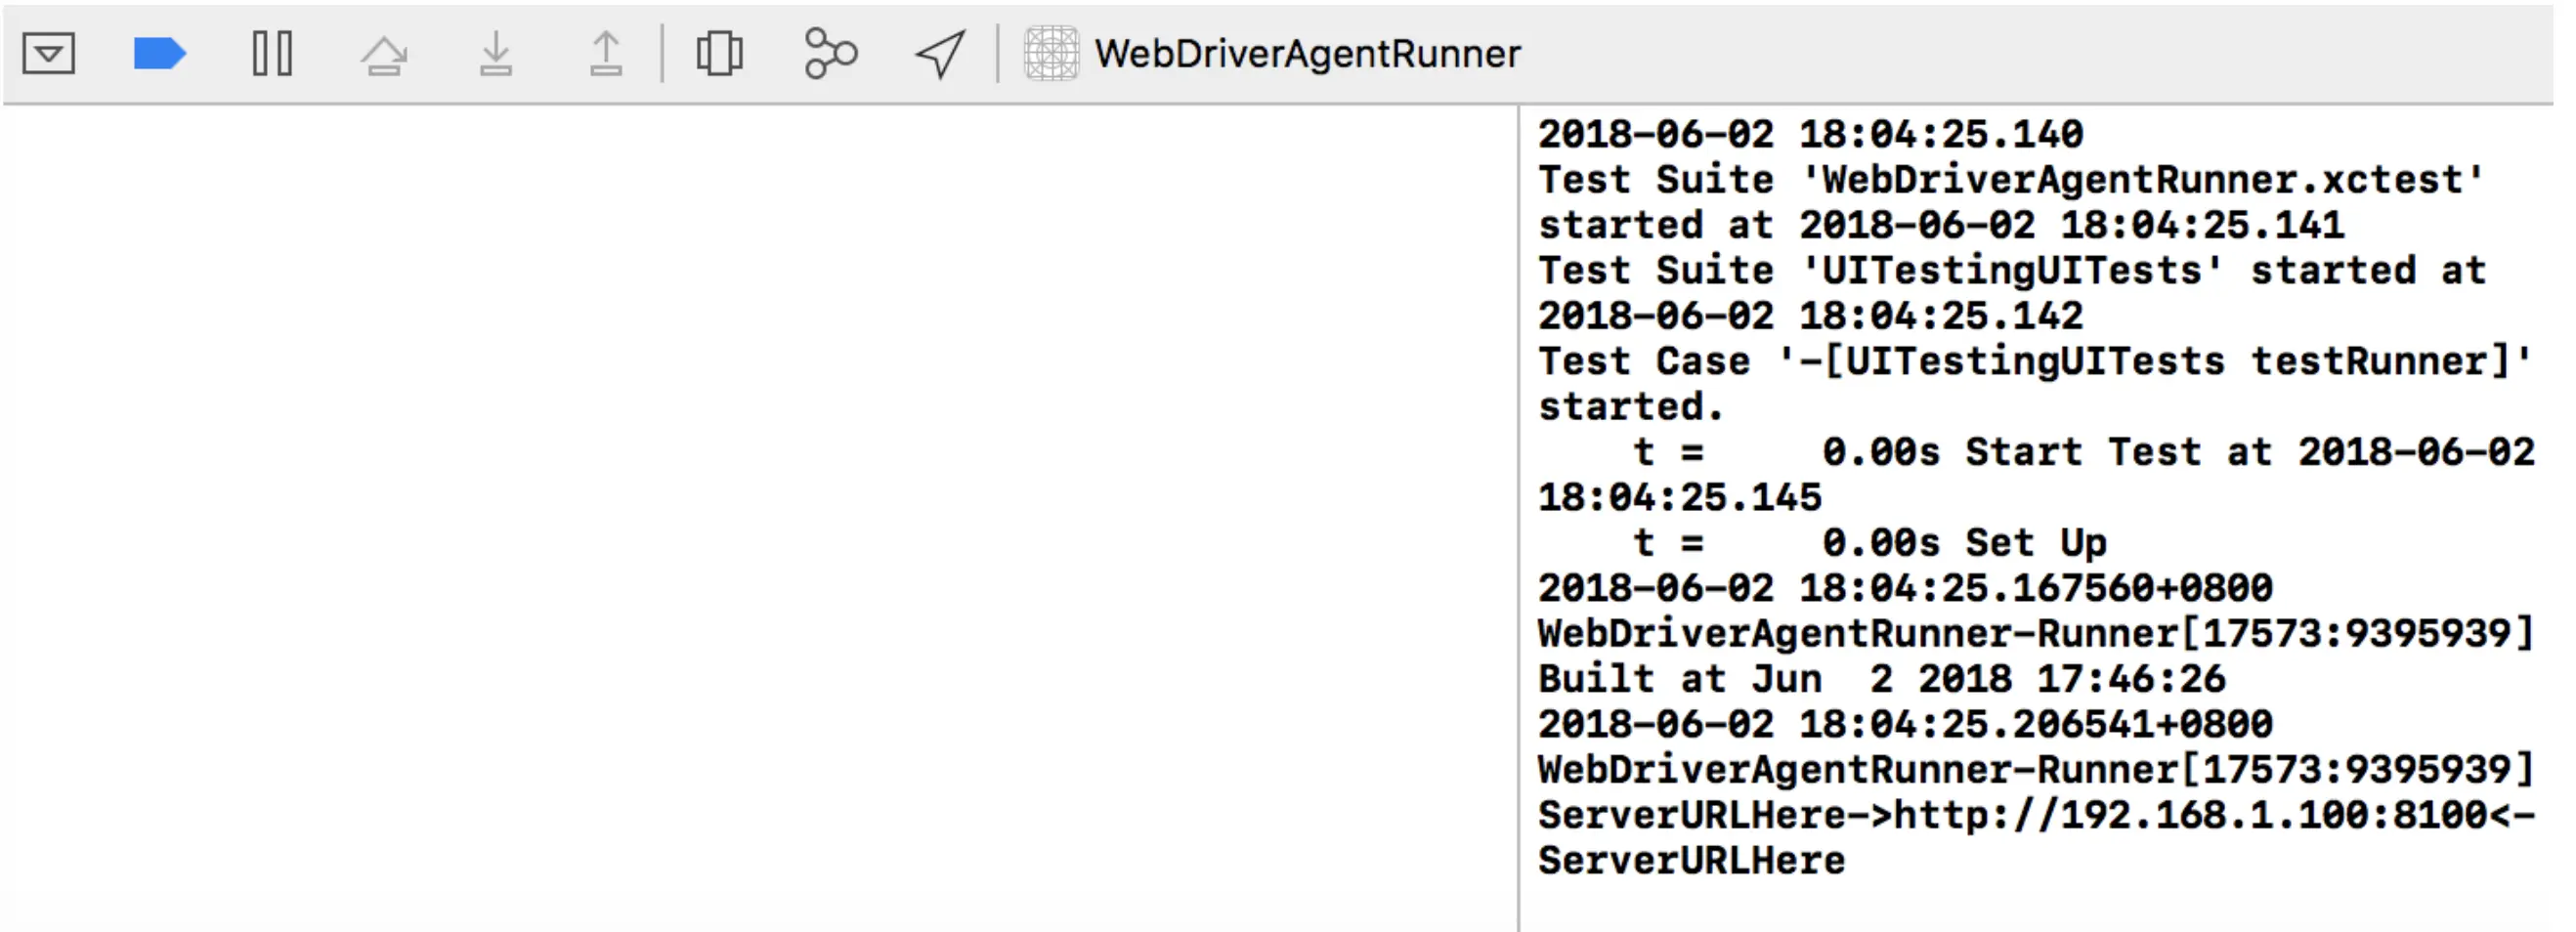Hide the debug area
This screenshot has width=2576, height=932.
[x=48, y=54]
